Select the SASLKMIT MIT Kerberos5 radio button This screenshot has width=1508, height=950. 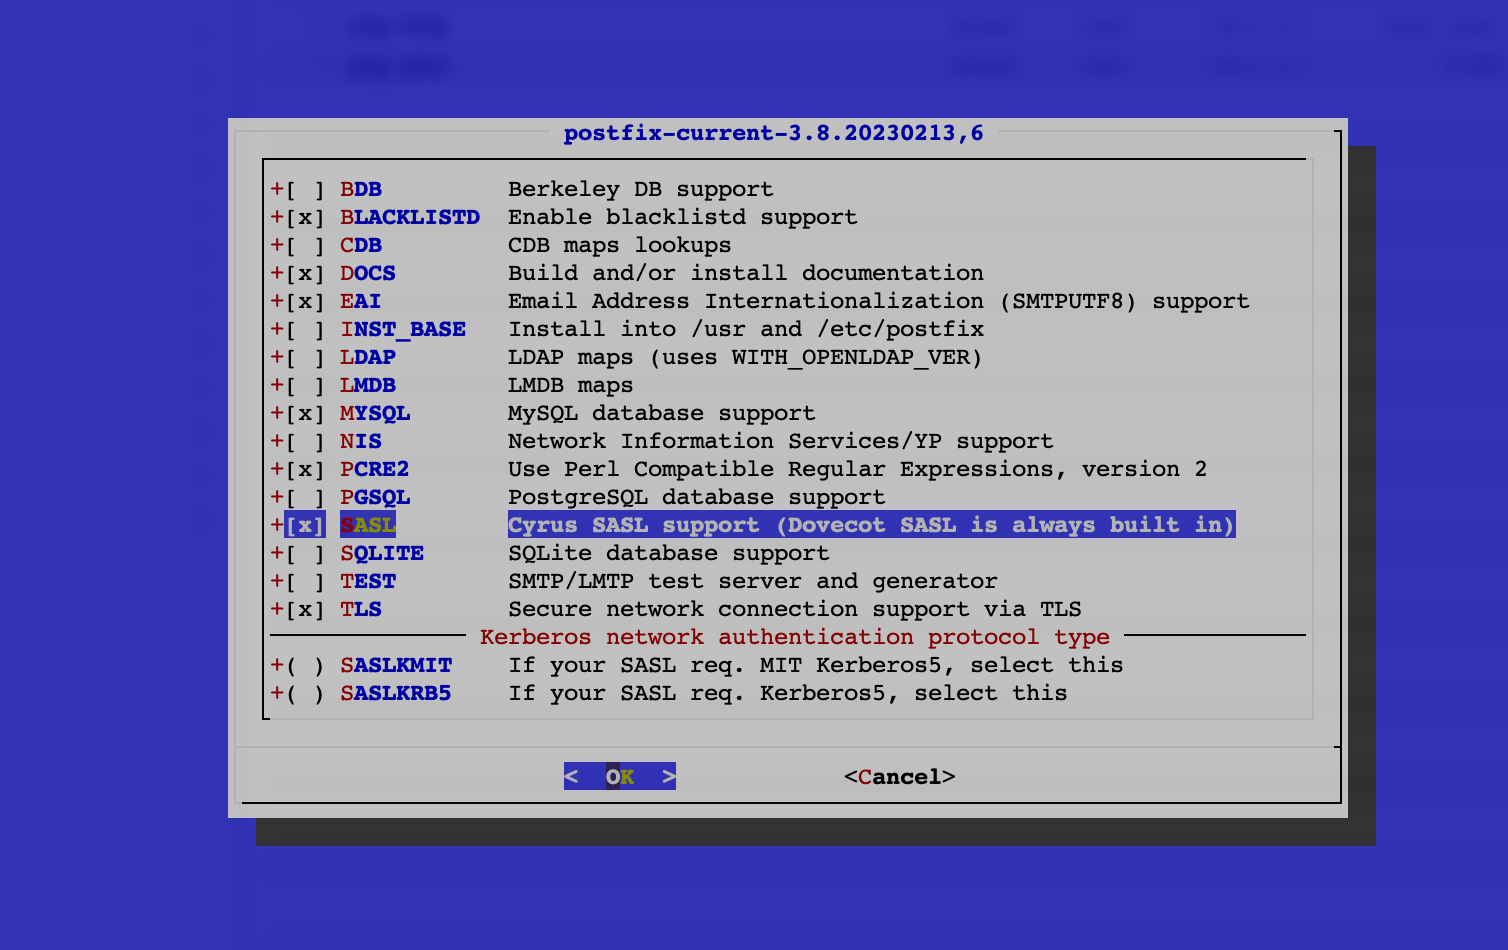coord(305,666)
